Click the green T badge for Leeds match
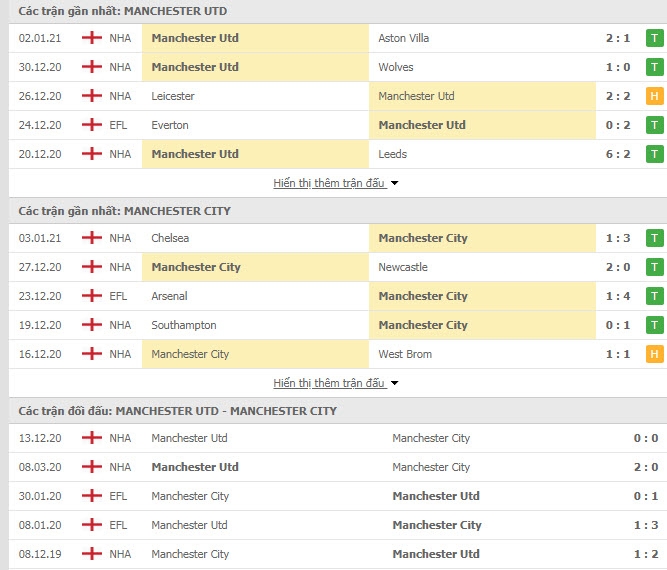Screen dimensions: 667x570 (x=655, y=154)
